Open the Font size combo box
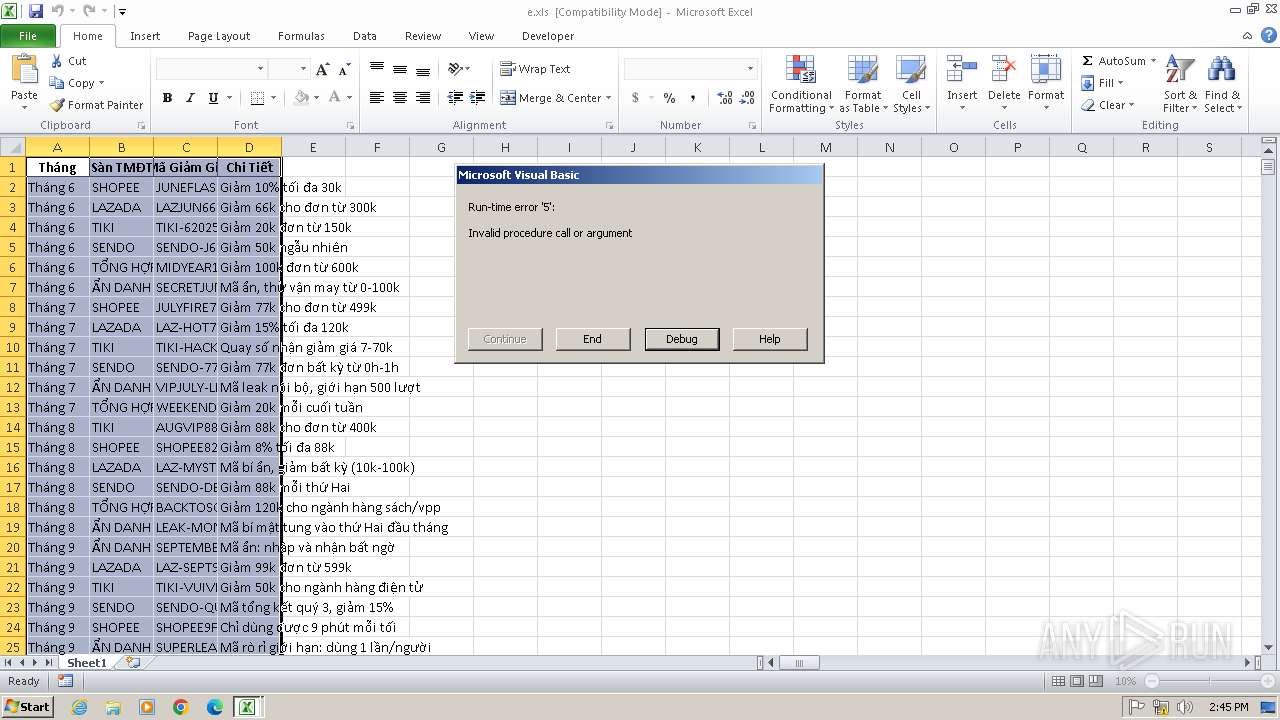Image resolution: width=1280 pixels, height=720 pixels. click(288, 69)
